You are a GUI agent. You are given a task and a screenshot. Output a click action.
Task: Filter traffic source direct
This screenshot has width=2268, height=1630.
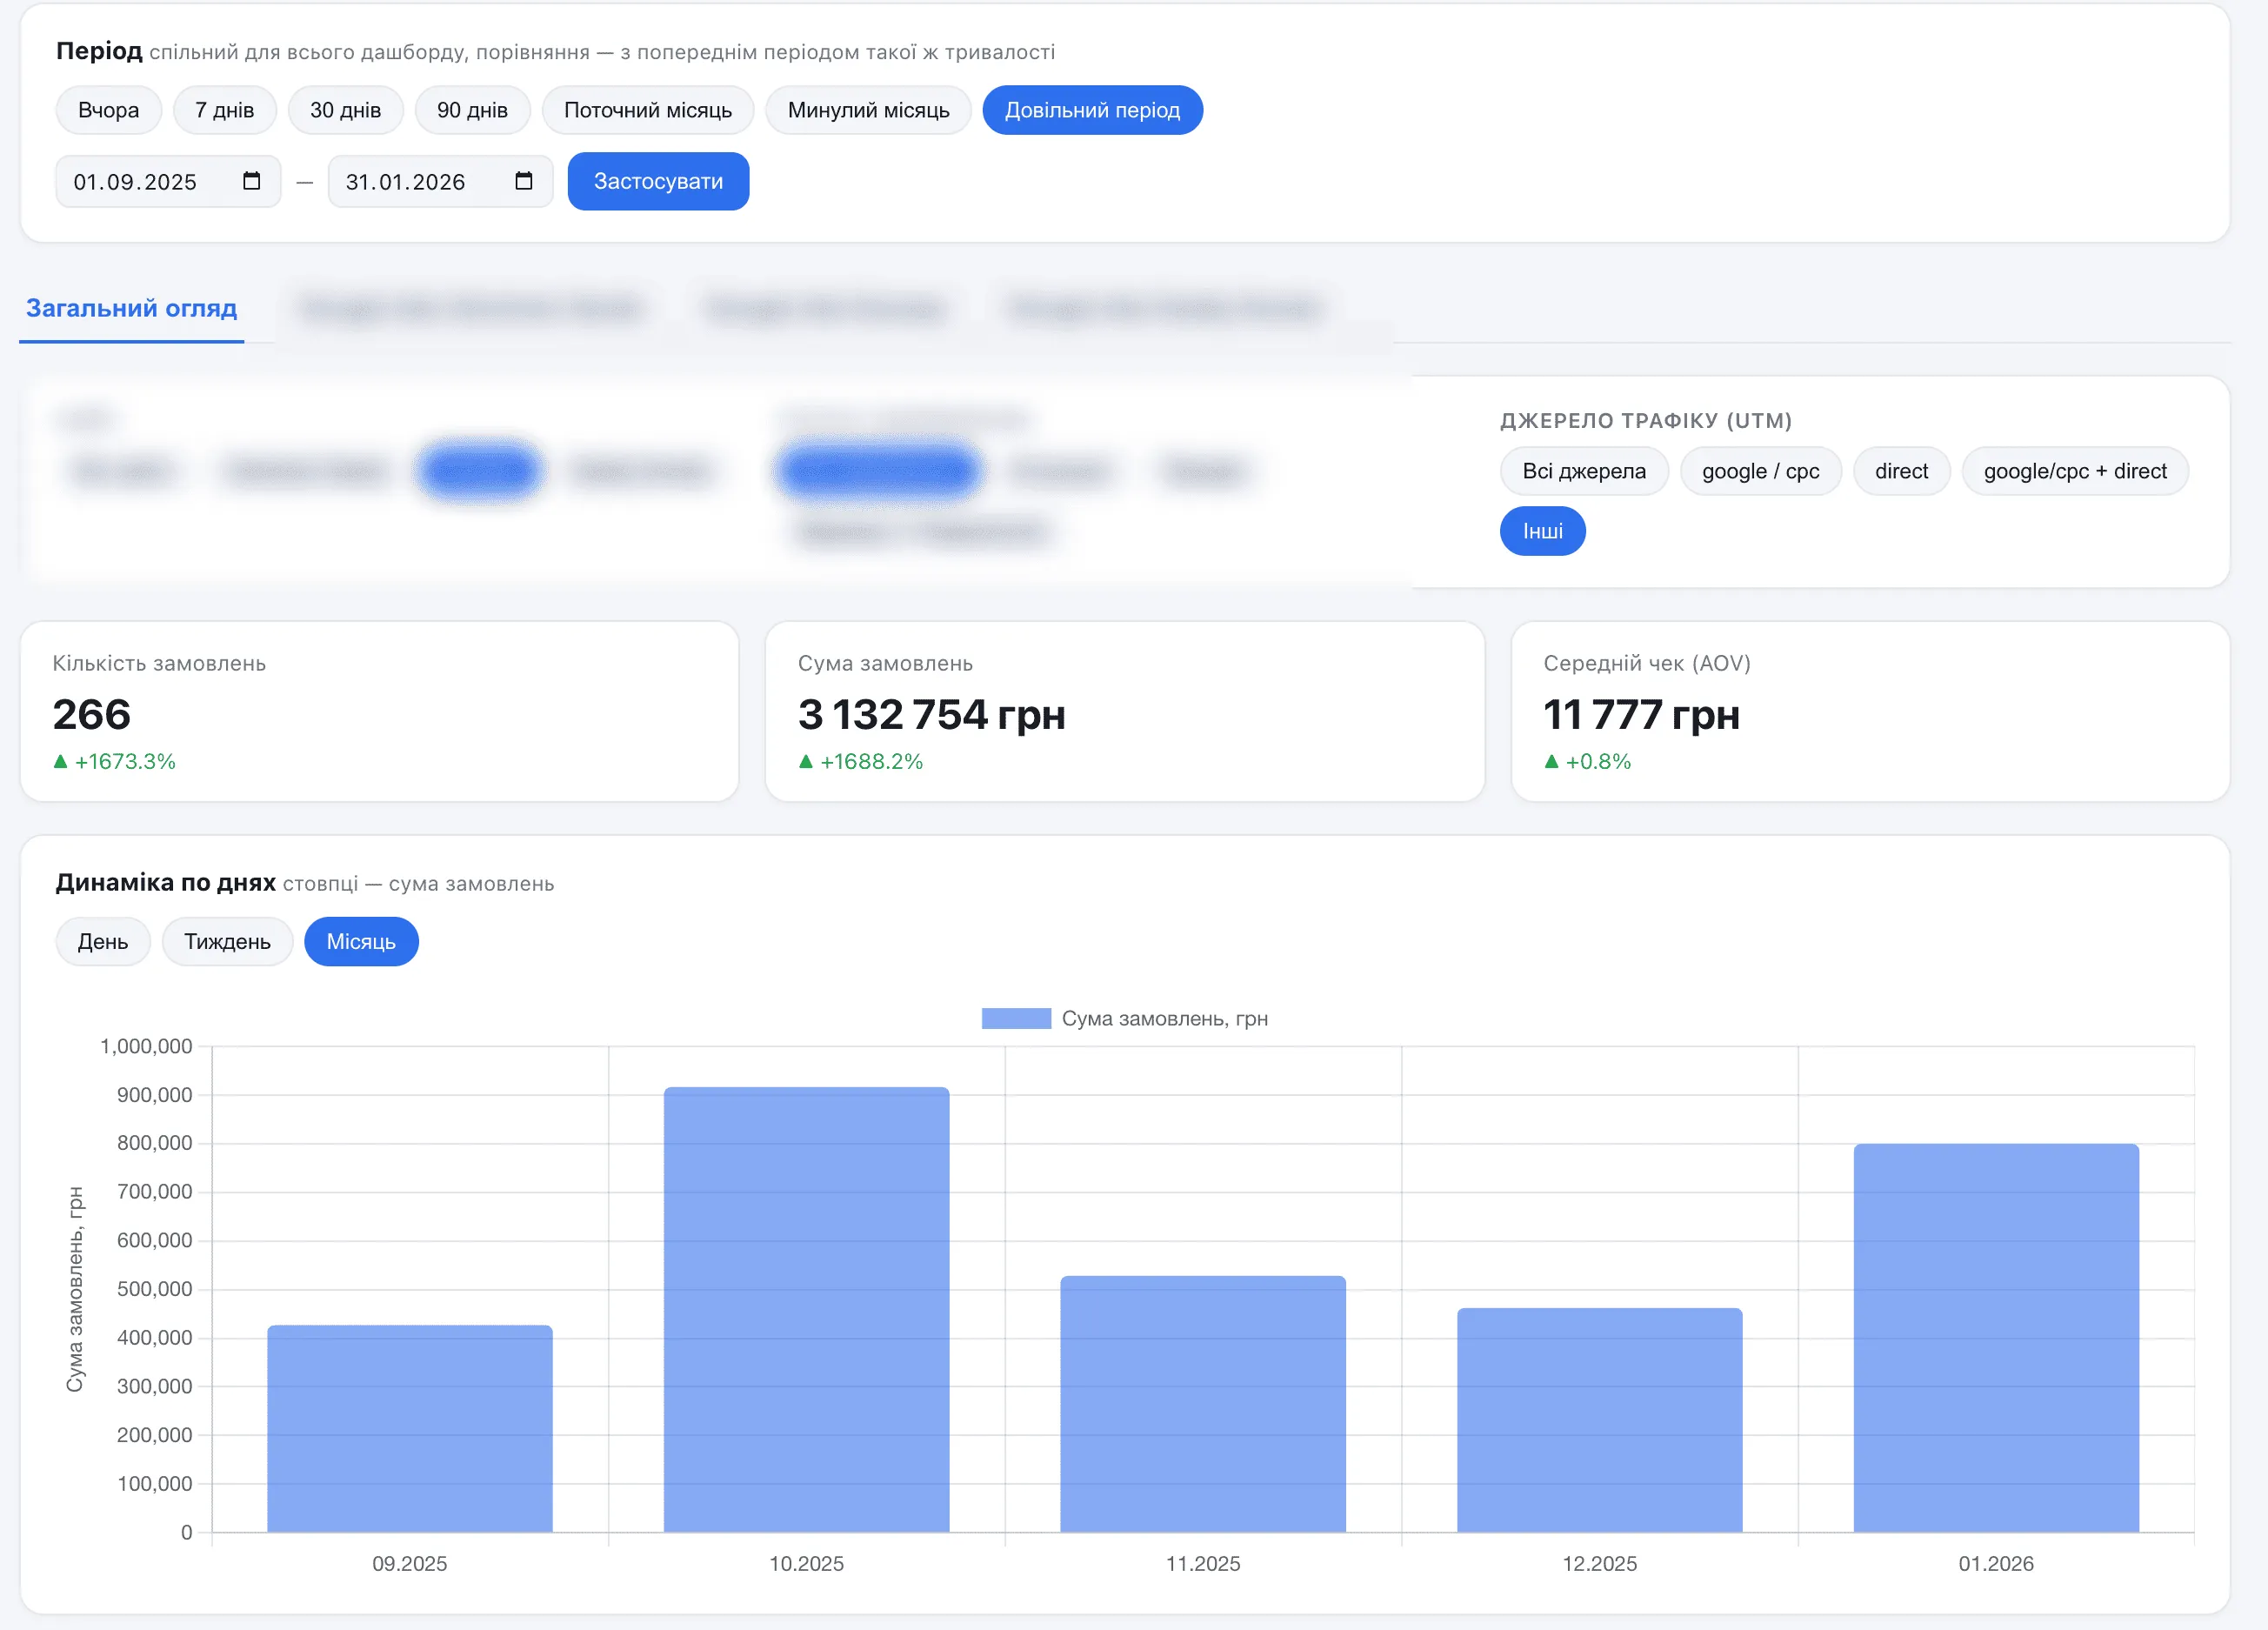pos(1901,471)
